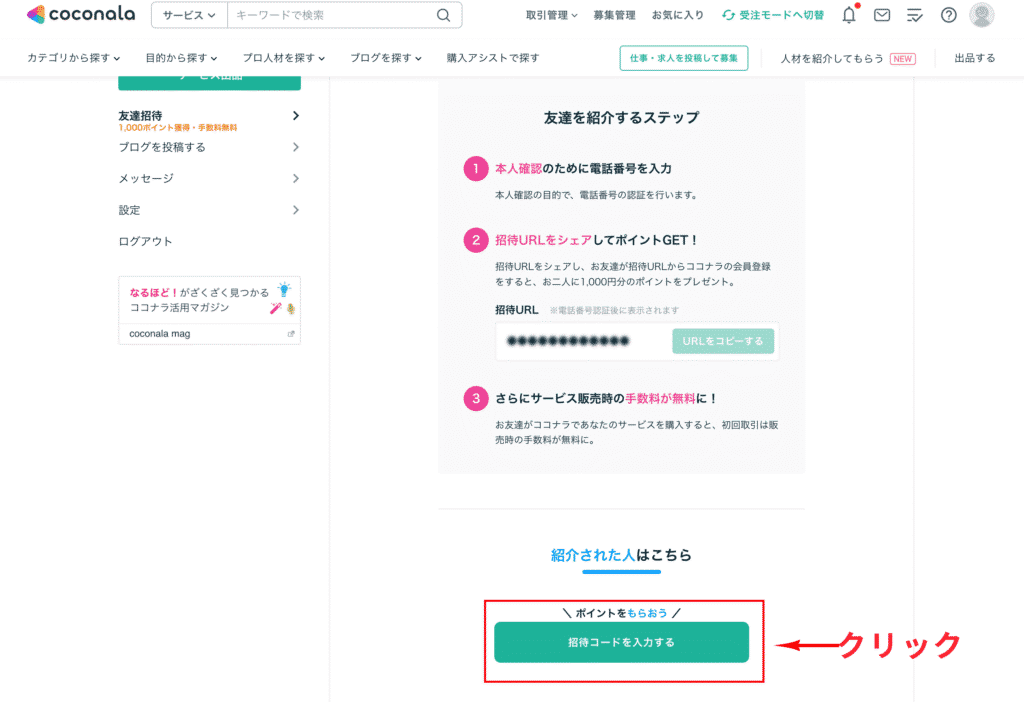Image resolution: width=1024 pixels, height=702 pixels.
Task: Open the to-do checklist icon
Action: pyautogui.click(x=914, y=15)
